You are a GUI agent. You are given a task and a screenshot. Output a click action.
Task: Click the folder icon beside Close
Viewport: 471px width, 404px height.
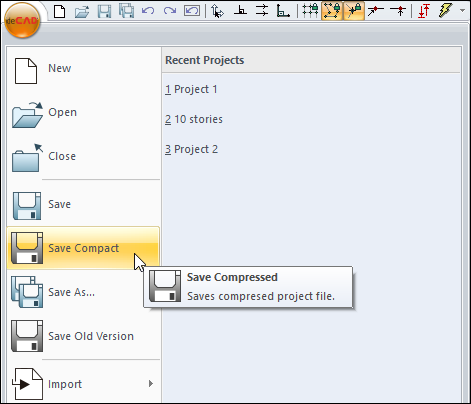(x=27, y=158)
